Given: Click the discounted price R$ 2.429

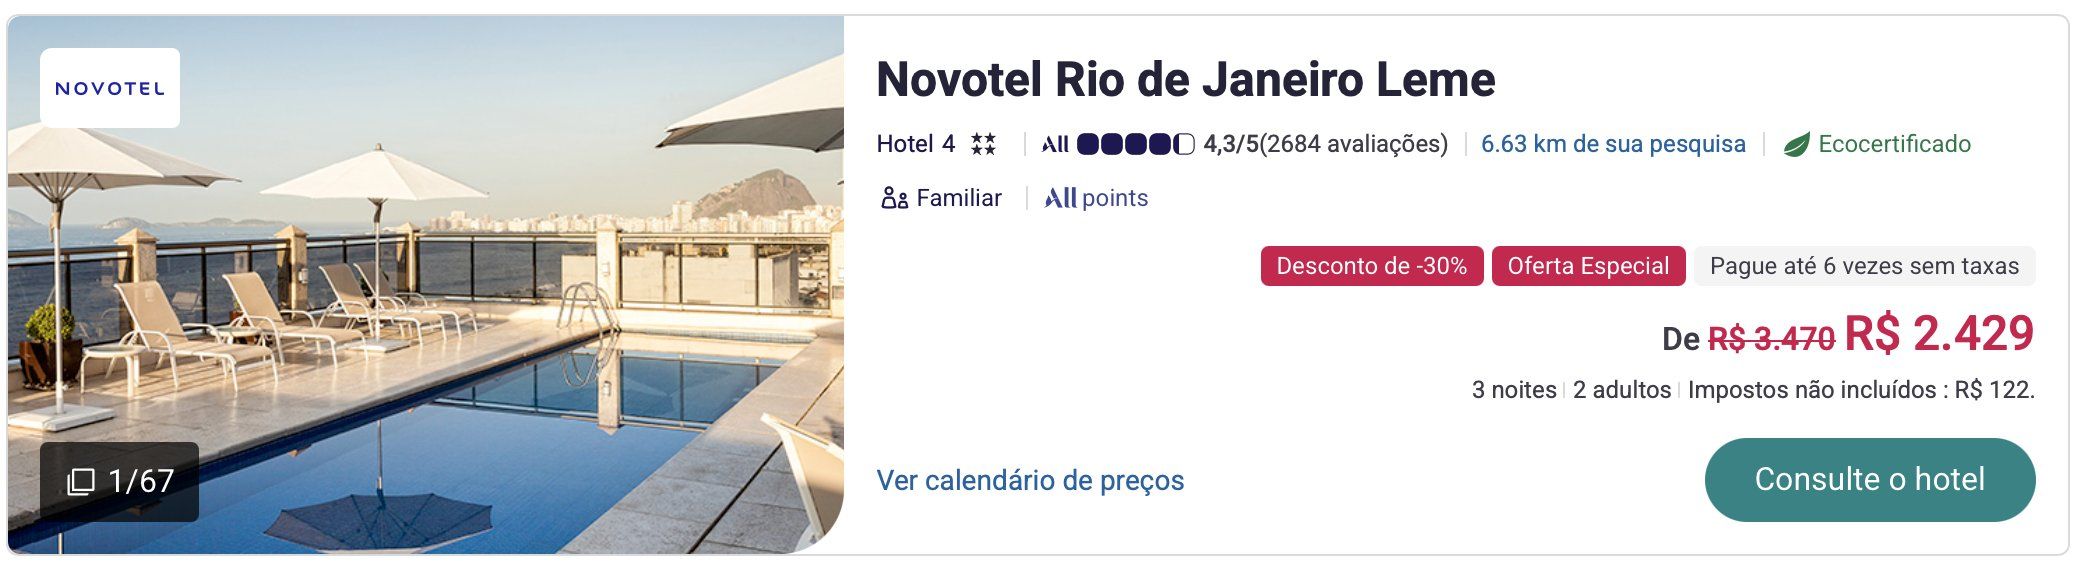Looking at the screenshot, I should (x=1939, y=334).
